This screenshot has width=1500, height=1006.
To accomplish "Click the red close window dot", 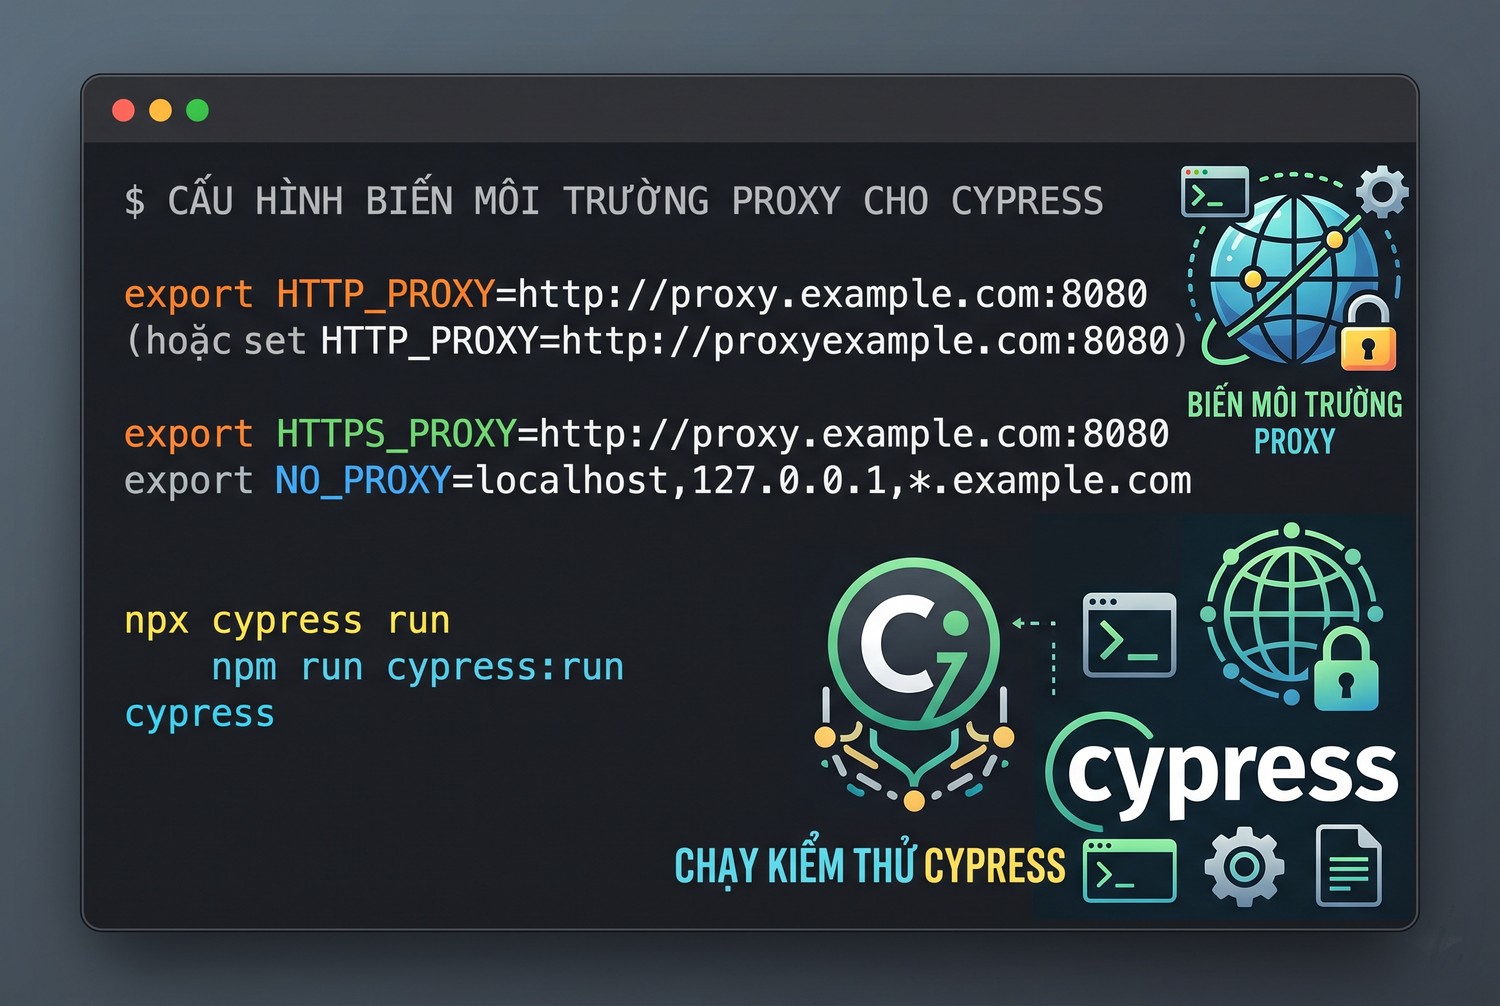I will tap(124, 110).
